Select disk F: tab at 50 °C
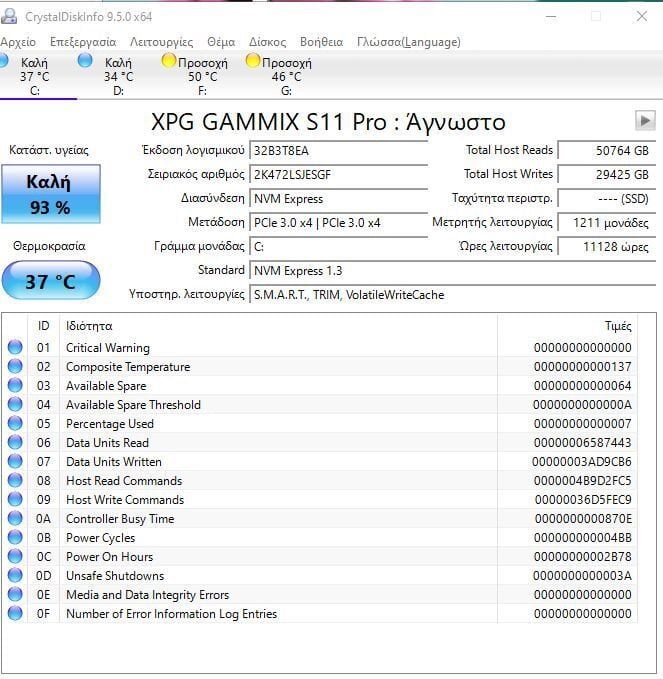Image resolution: width=663 pixels, height=679 pixels. pos(202,77)
